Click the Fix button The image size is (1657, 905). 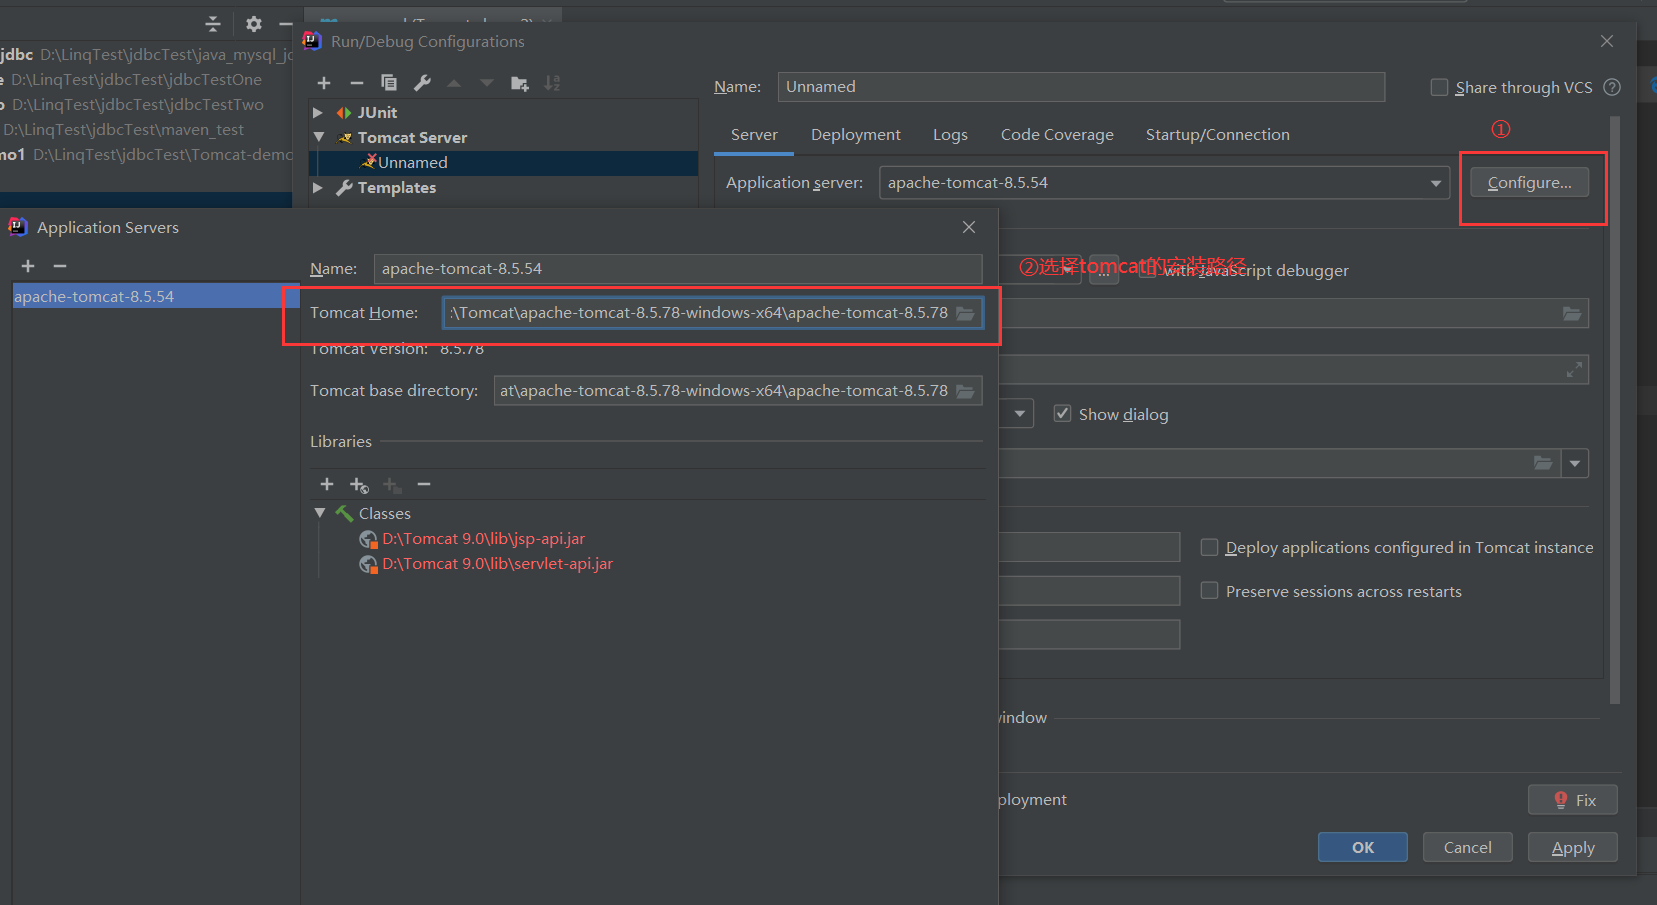pos(1573,800)
